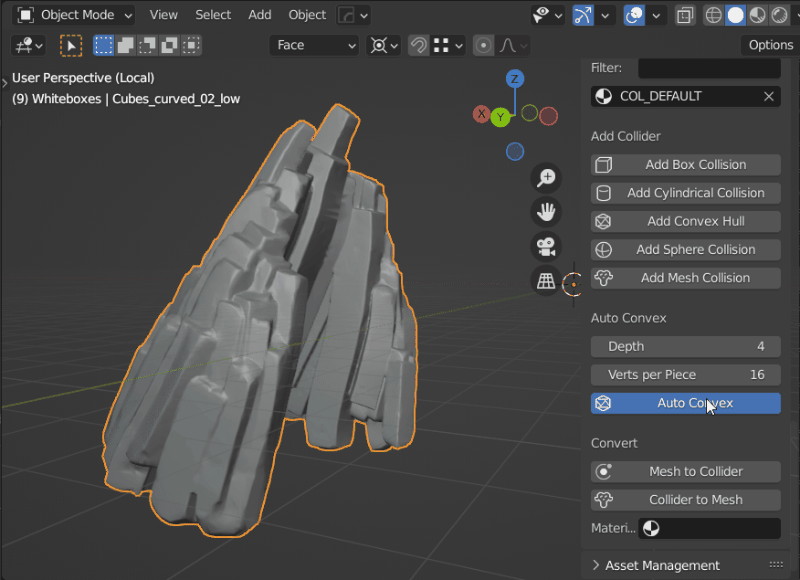This screenshot has height=580, width=800.
Task: Toggle snapping magnet icon
Action: tap(419, 45)
